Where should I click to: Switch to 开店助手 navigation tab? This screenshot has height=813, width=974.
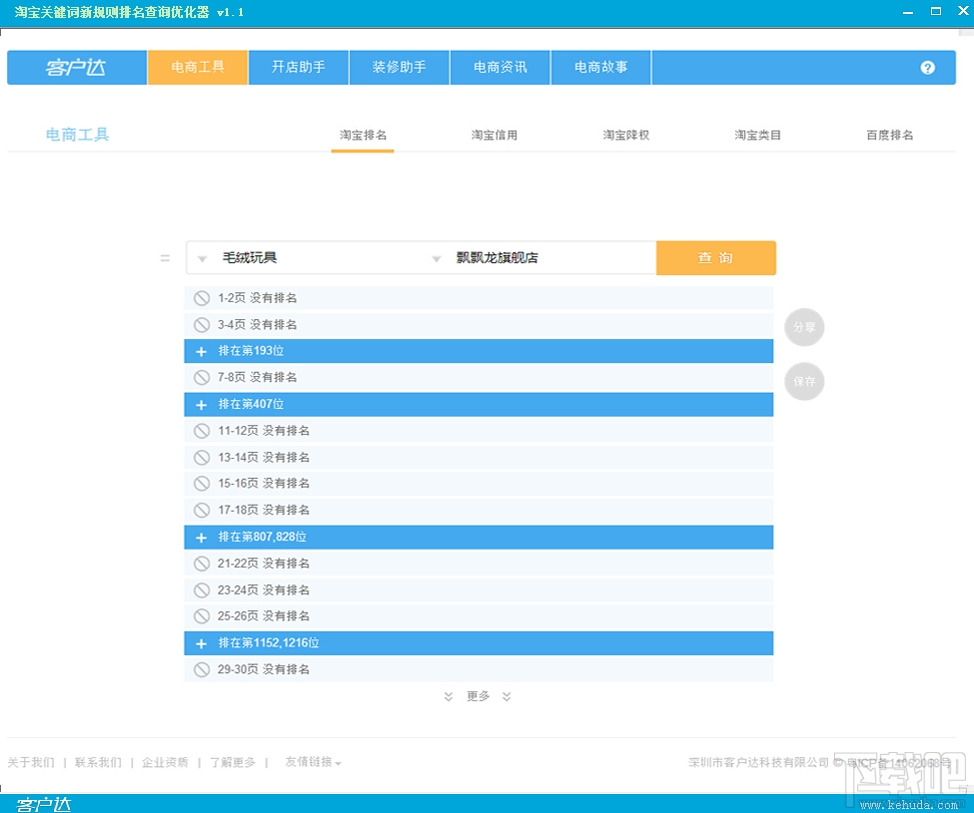point(299,67)
